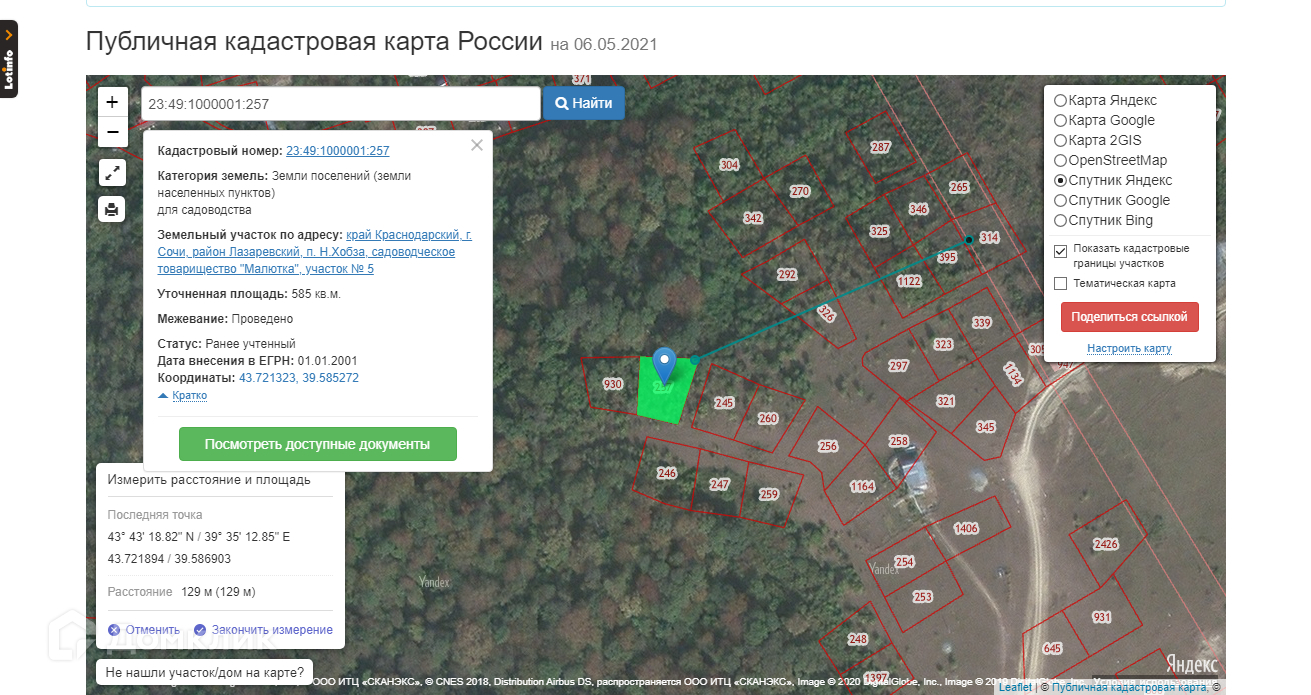Click Посмотреть доступные документы button
The image size is (1311, 695).
click(x=317, y=444)
